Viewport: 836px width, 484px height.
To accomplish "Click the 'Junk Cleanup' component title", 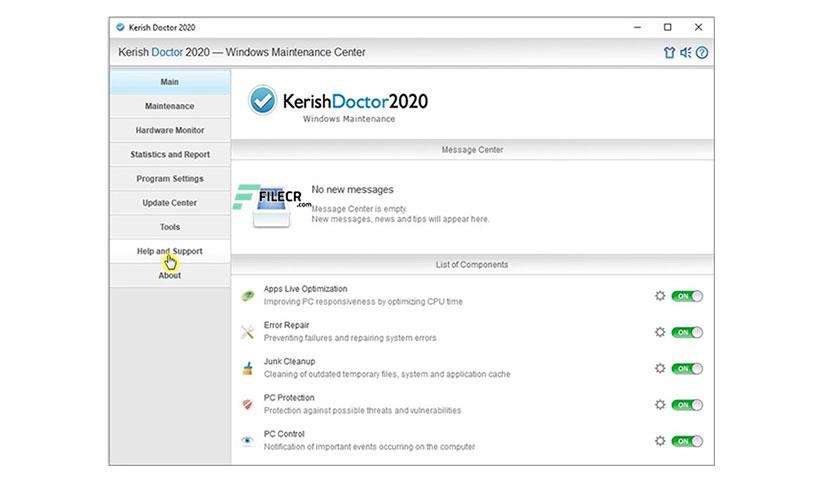I will [289, 361].
